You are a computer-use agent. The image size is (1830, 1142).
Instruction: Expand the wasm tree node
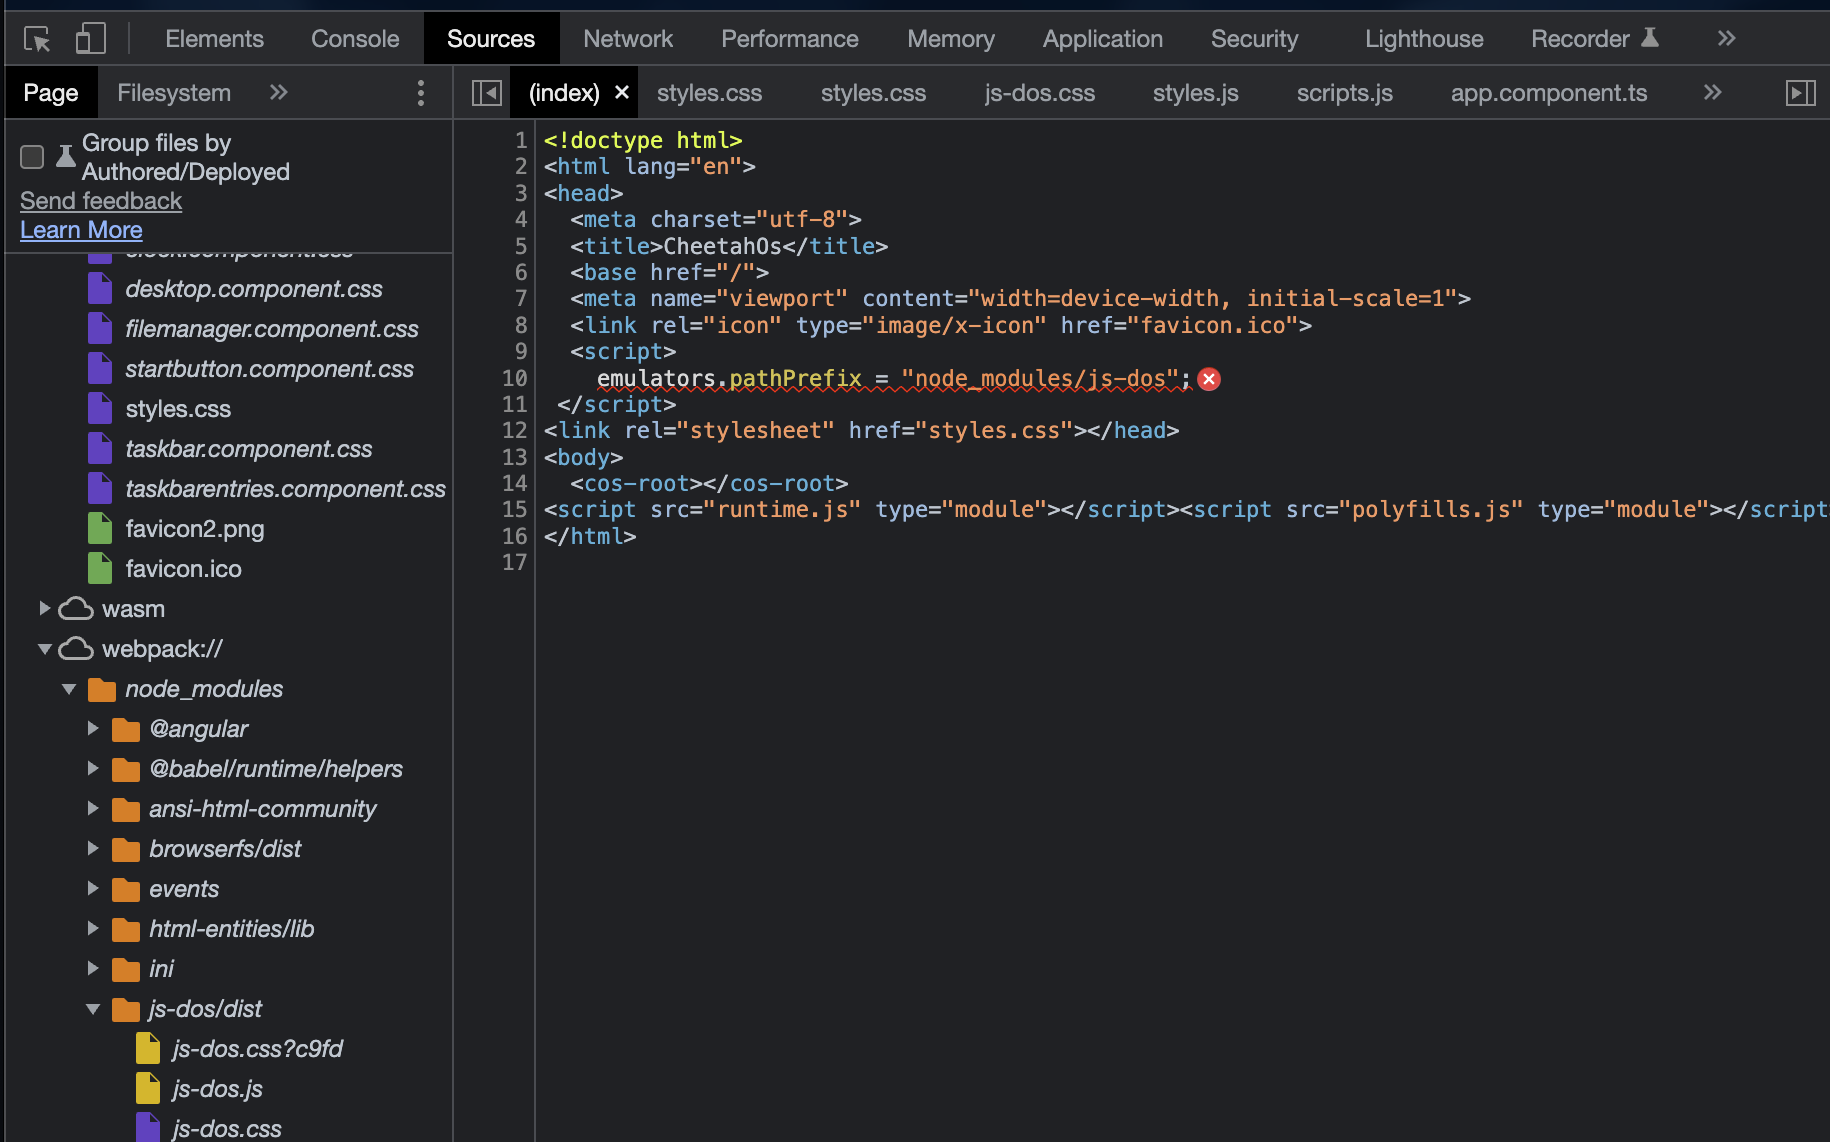coord(44,608)
